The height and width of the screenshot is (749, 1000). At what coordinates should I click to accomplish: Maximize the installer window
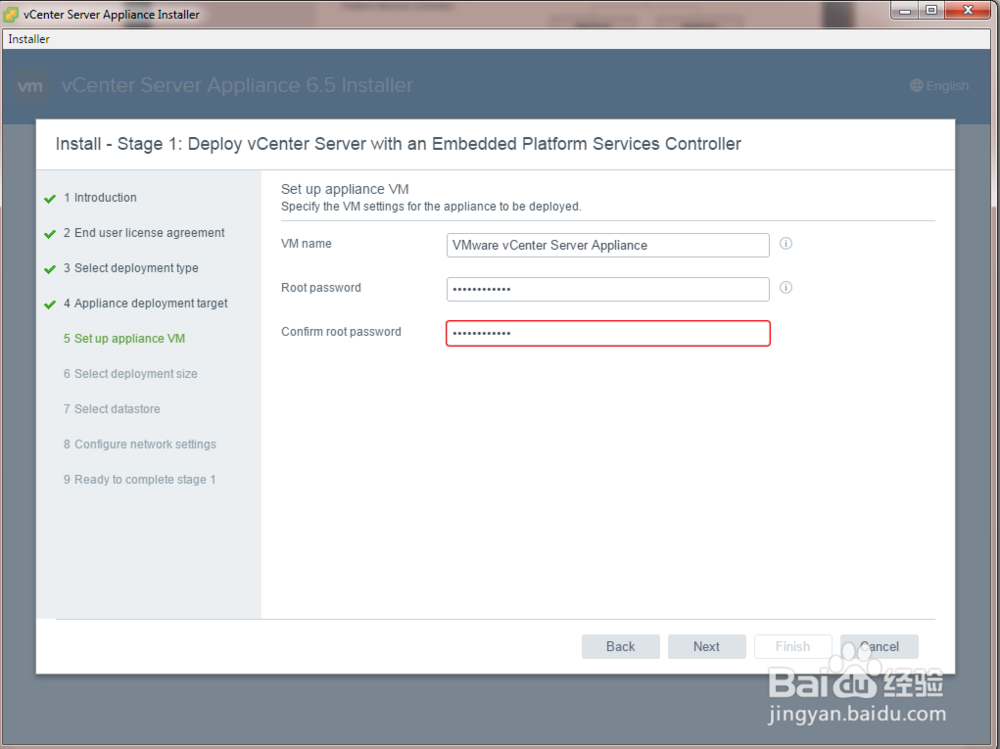[932, 10]
